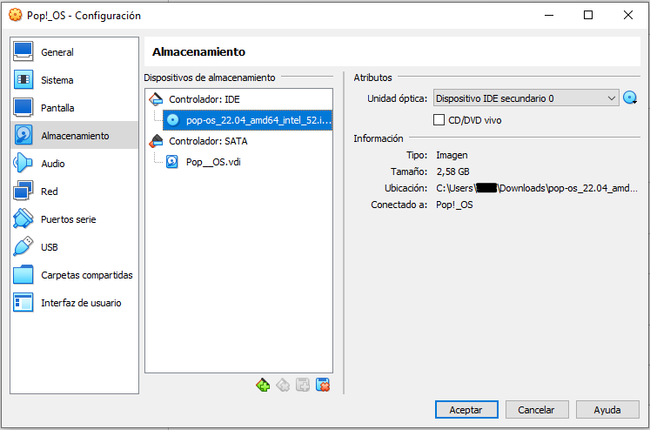Click the choose optical disk file icon
The width and height of the screenshot is (650, 430).
click(630, 98)
